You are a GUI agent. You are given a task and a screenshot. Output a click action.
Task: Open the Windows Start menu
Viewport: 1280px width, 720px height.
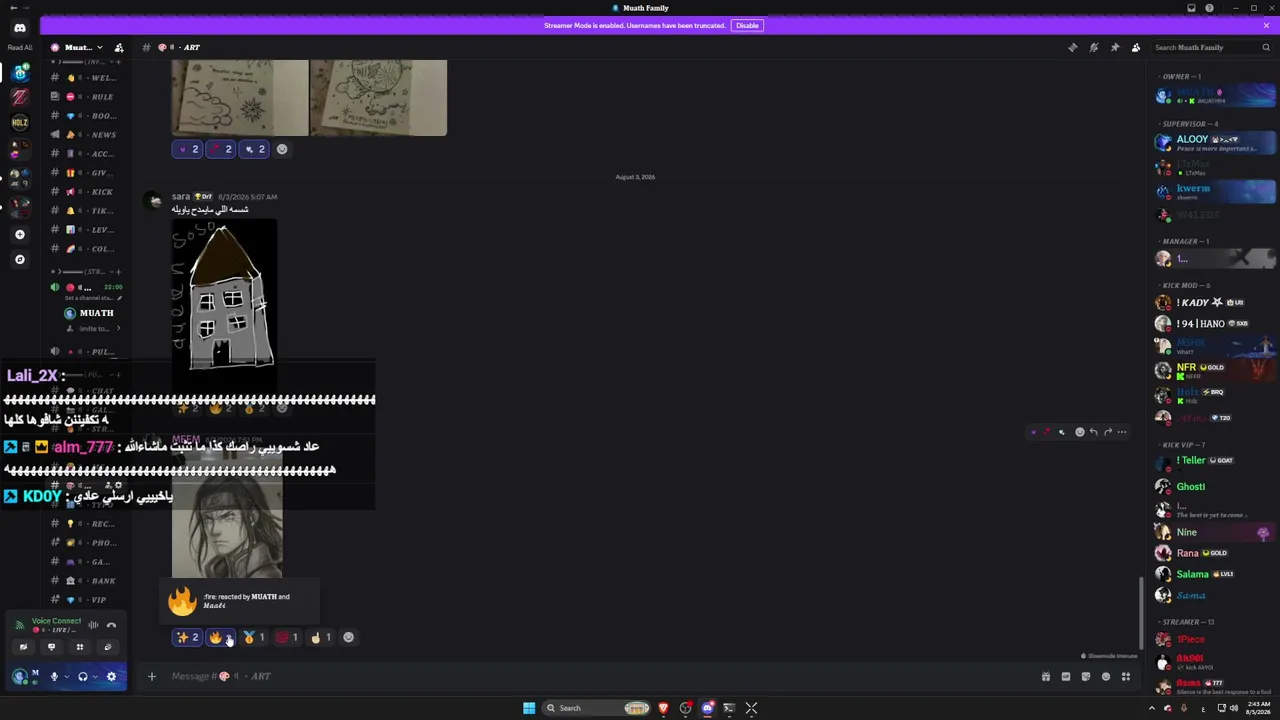pyautogui.click(x=529, y=708)
